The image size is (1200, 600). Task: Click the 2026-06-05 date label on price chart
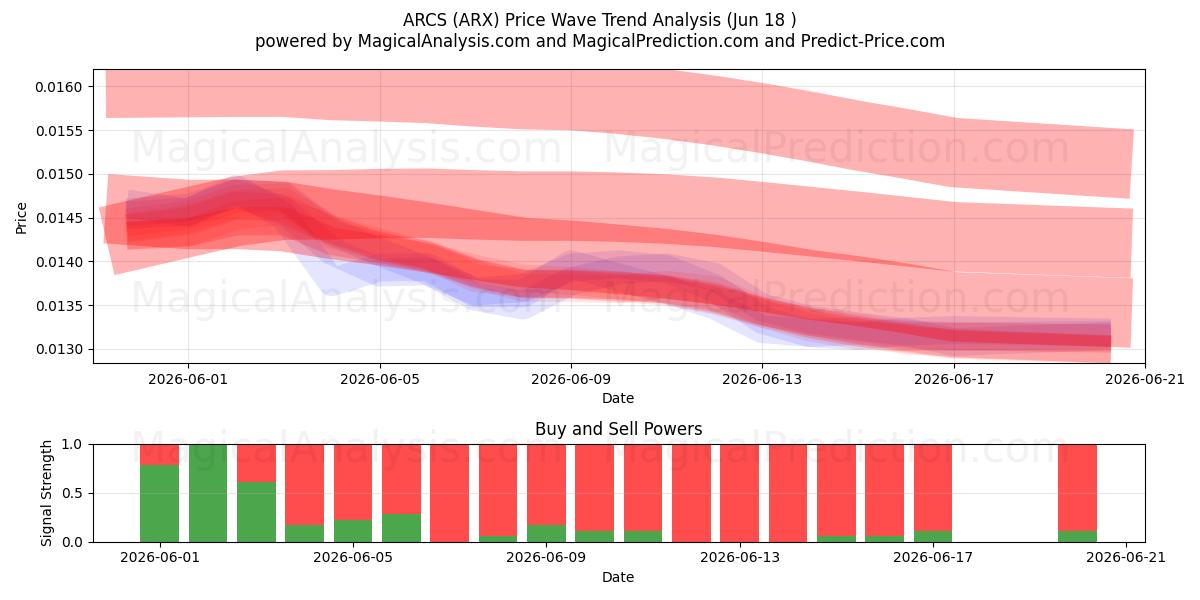click(380, 379)
